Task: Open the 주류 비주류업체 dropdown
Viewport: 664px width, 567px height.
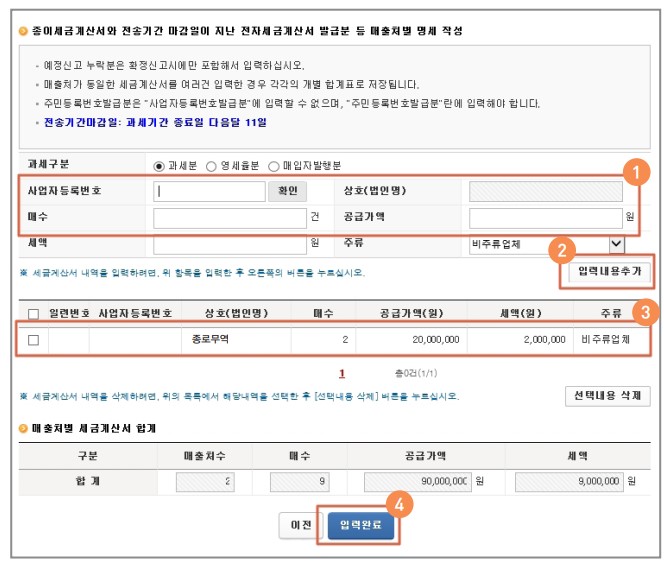Action: [547, 244]
